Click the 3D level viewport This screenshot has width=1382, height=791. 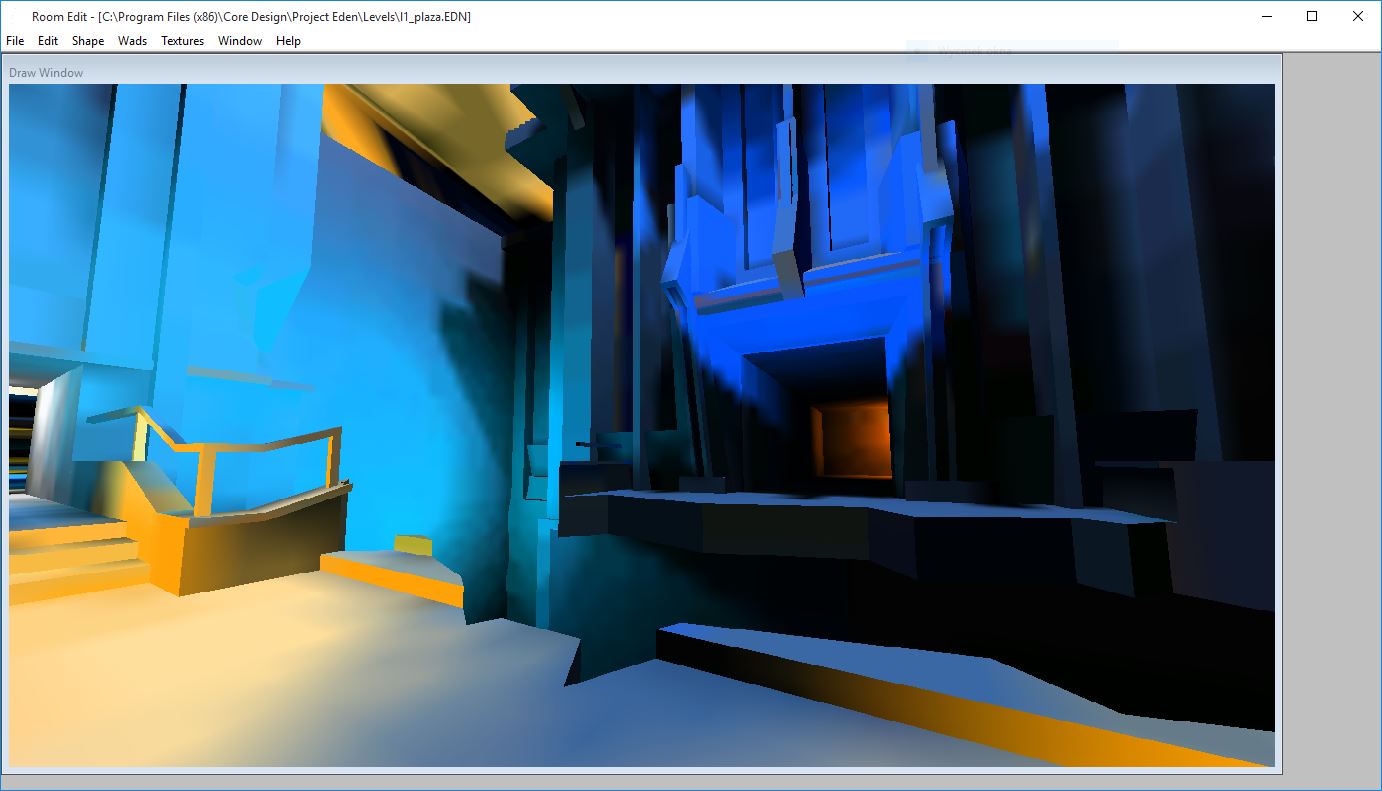tap(642, 425)
